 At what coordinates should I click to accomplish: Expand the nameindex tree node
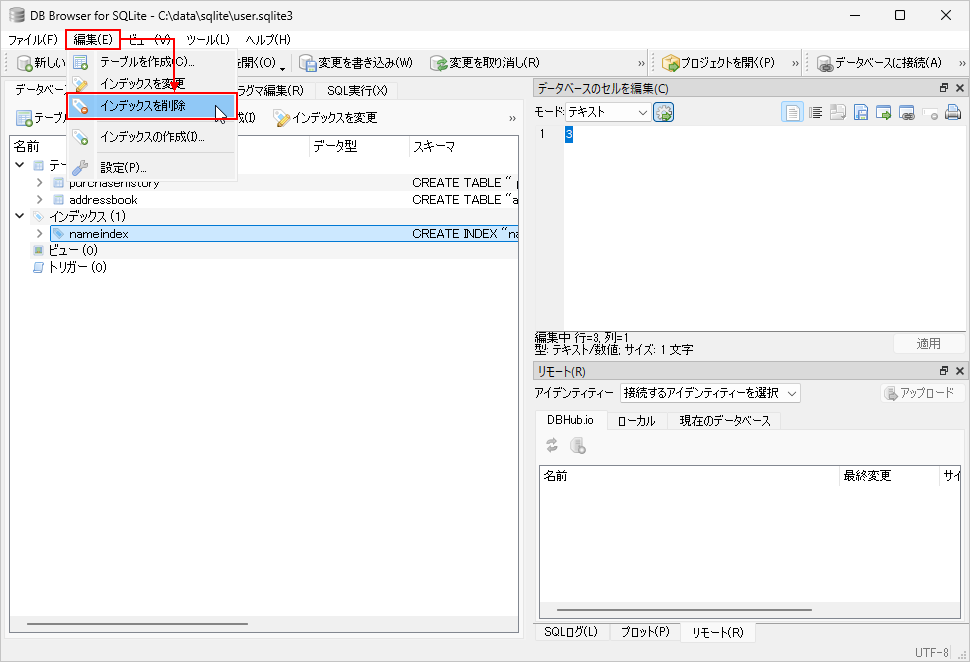tap(40, 234)
